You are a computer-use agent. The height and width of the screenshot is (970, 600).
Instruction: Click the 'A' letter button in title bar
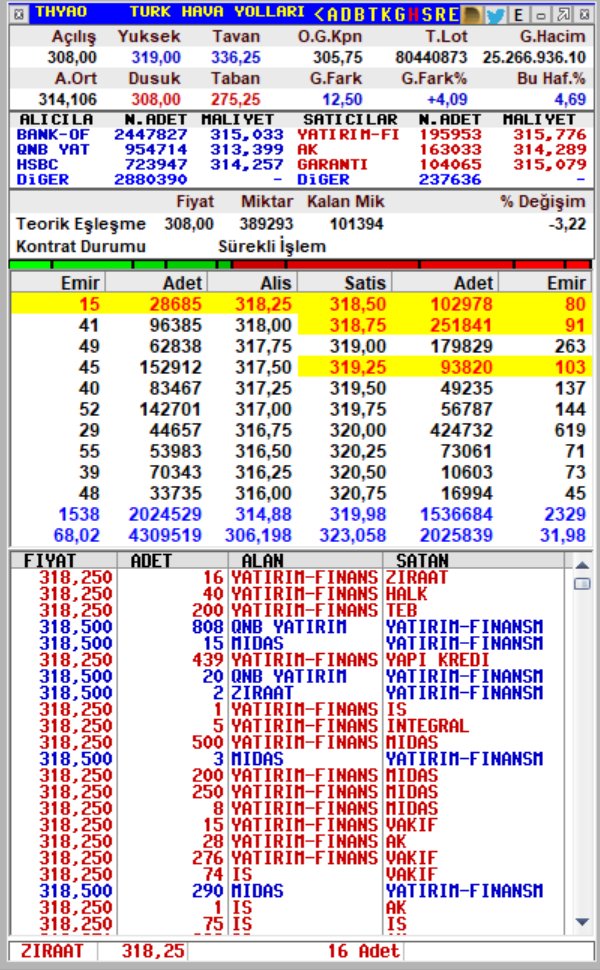(332, 14)
